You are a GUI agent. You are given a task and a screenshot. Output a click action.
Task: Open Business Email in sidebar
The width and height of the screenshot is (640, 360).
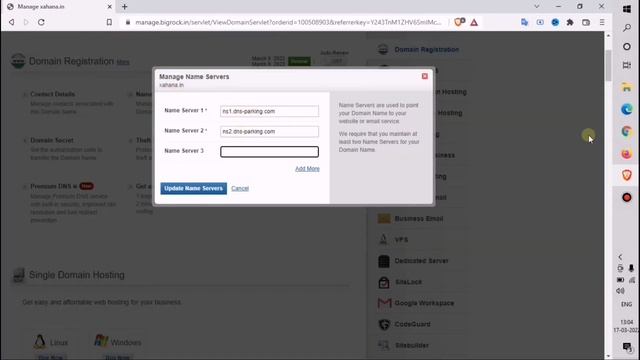coord(419,219)
